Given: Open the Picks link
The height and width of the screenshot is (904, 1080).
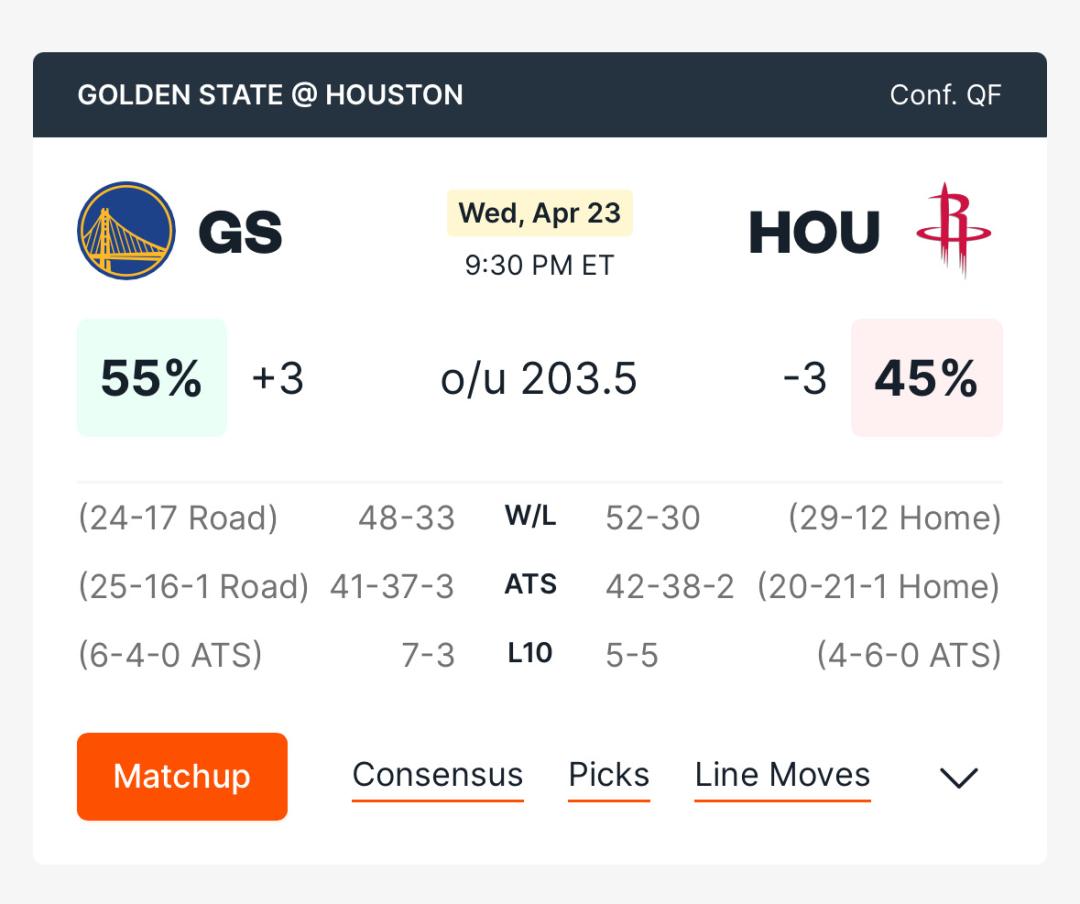Looking at the screenshot, I should point(609,776).
